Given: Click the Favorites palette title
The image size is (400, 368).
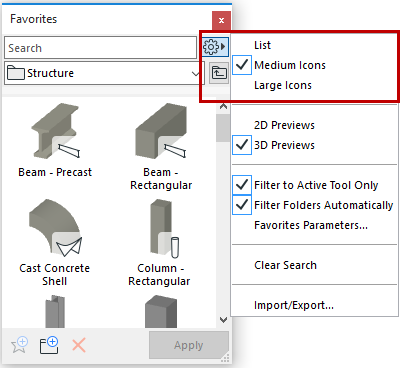Looking at the screenshot, I should 34,19.
